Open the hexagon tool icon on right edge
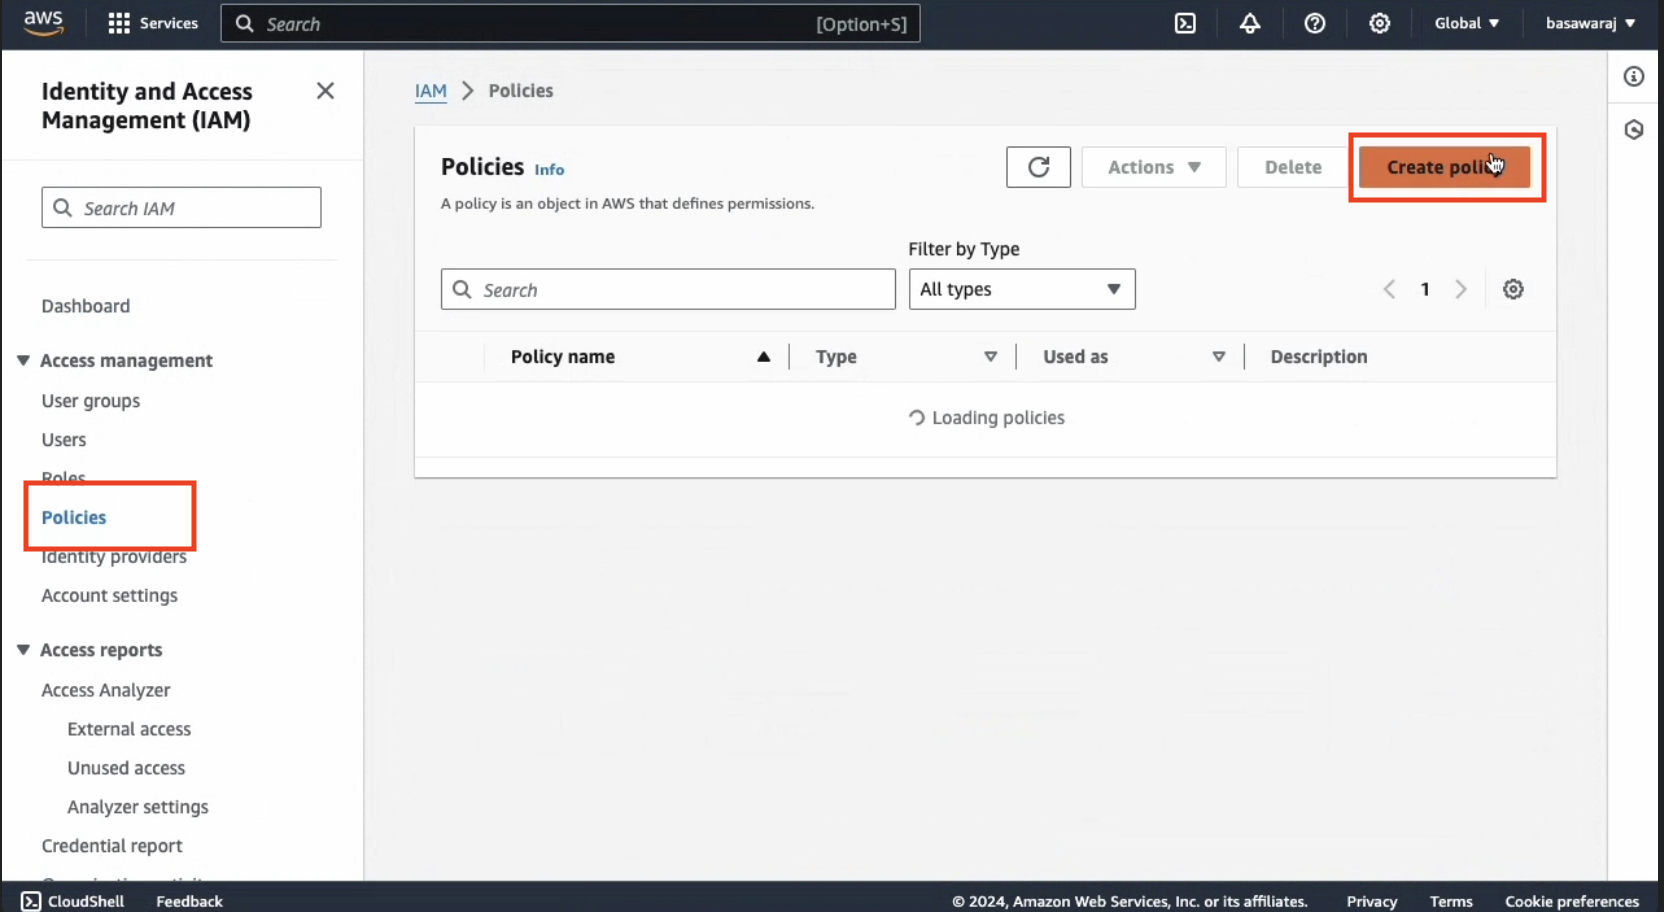This screenshot has height=912, width=1664. click(x=1634, y=130)
